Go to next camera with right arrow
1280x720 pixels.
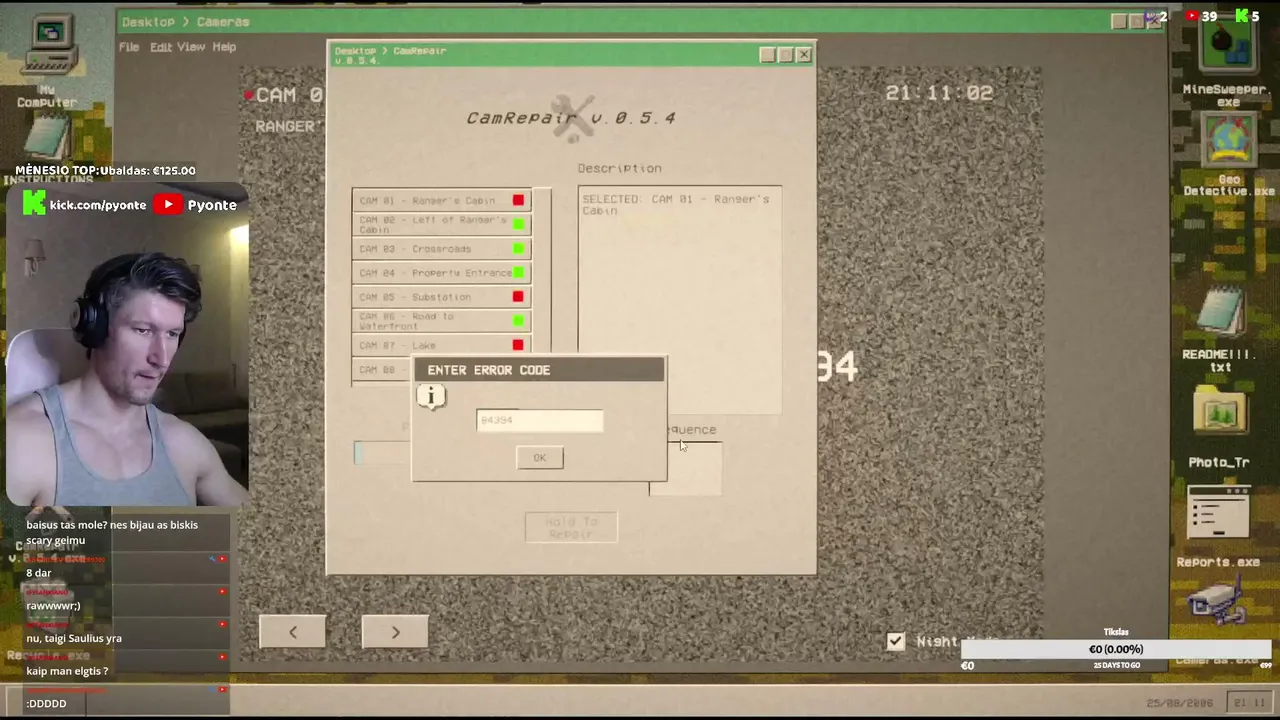(x=395, y=632)
